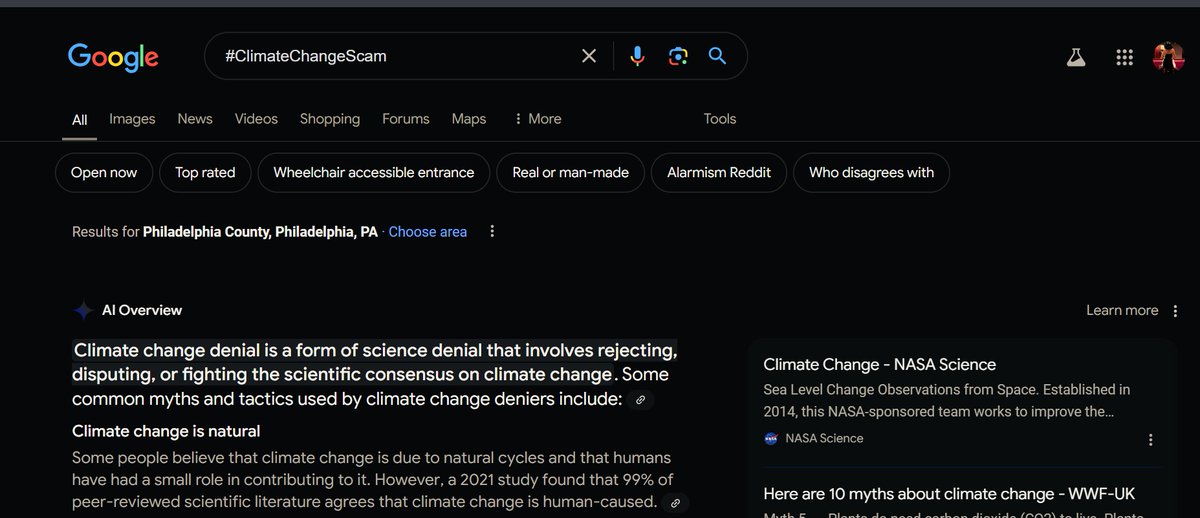Click 'Learn more' about AI Overview
Image resolution: width=1200 pixels, height=518 pixels.
click(x=1122, y=310)
